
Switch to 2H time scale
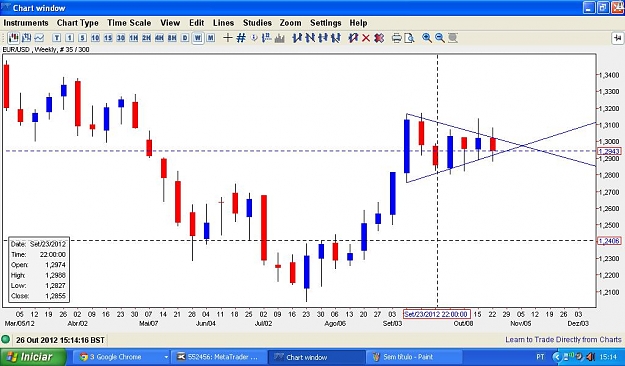[146, 38]
